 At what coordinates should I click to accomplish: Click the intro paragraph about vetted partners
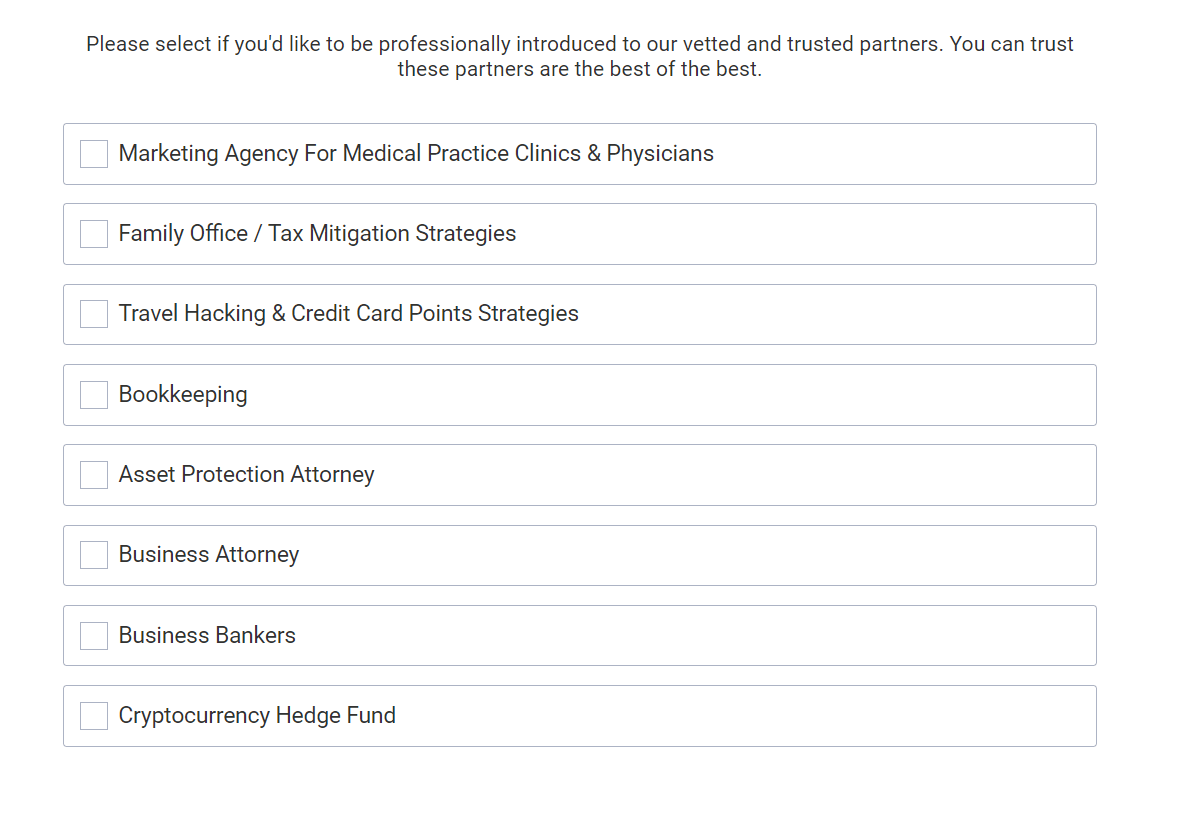(x=580, y=57)
